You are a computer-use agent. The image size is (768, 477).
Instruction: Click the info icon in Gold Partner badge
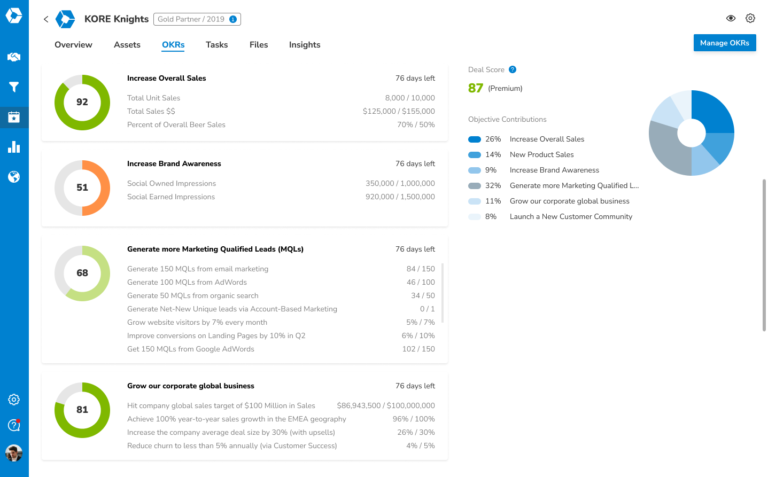[233, 19]
